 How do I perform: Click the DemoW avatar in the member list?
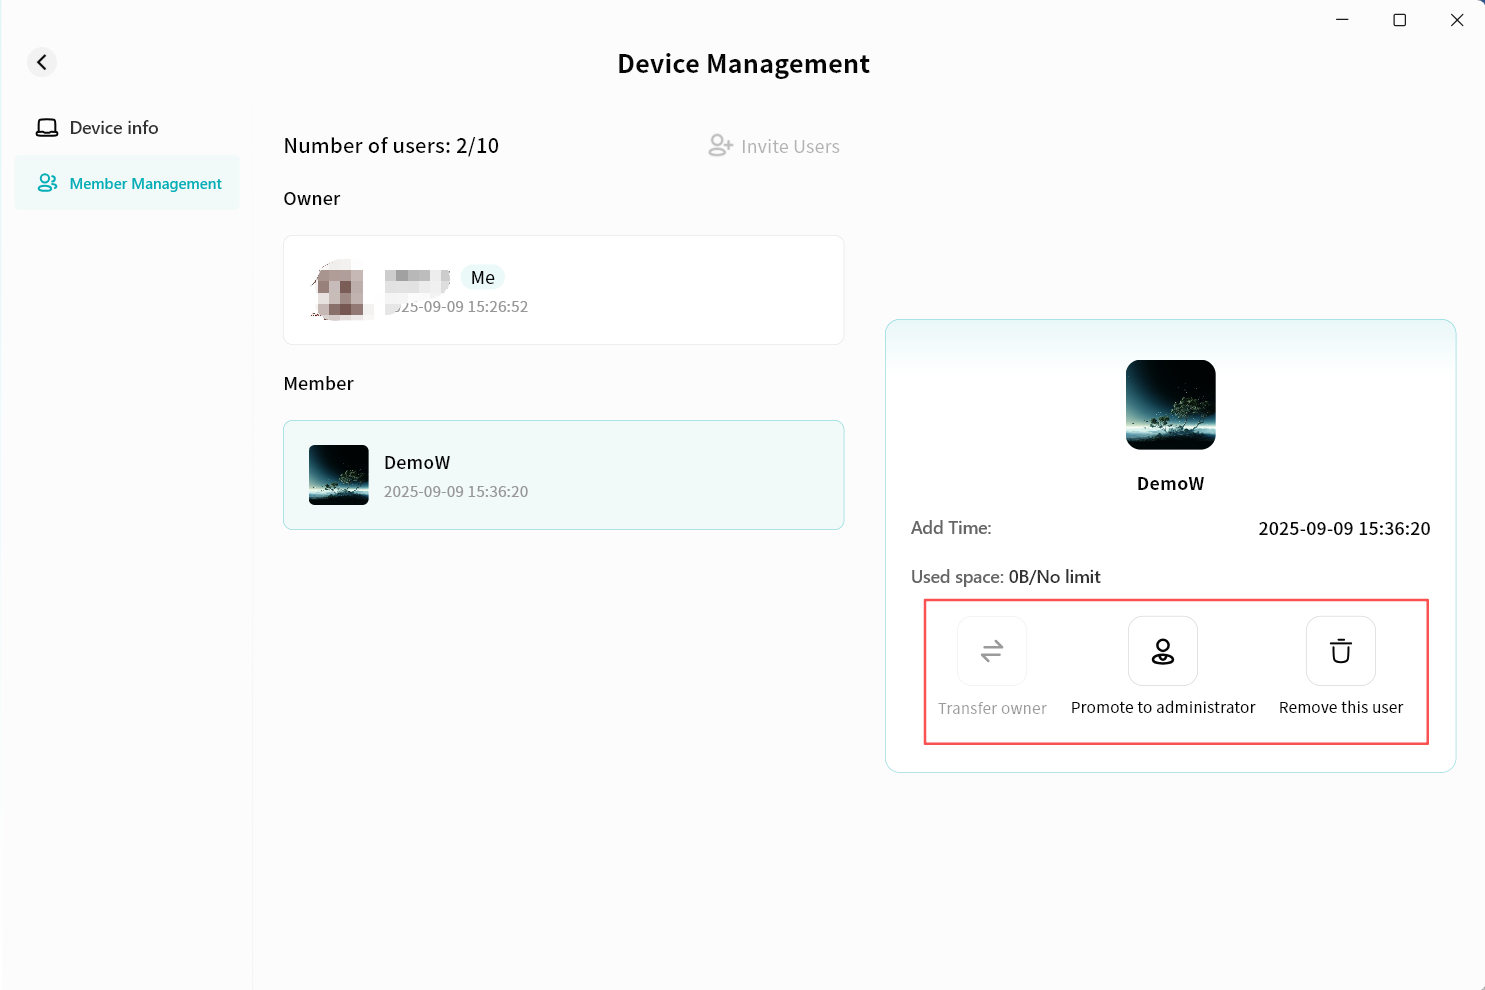339,475
